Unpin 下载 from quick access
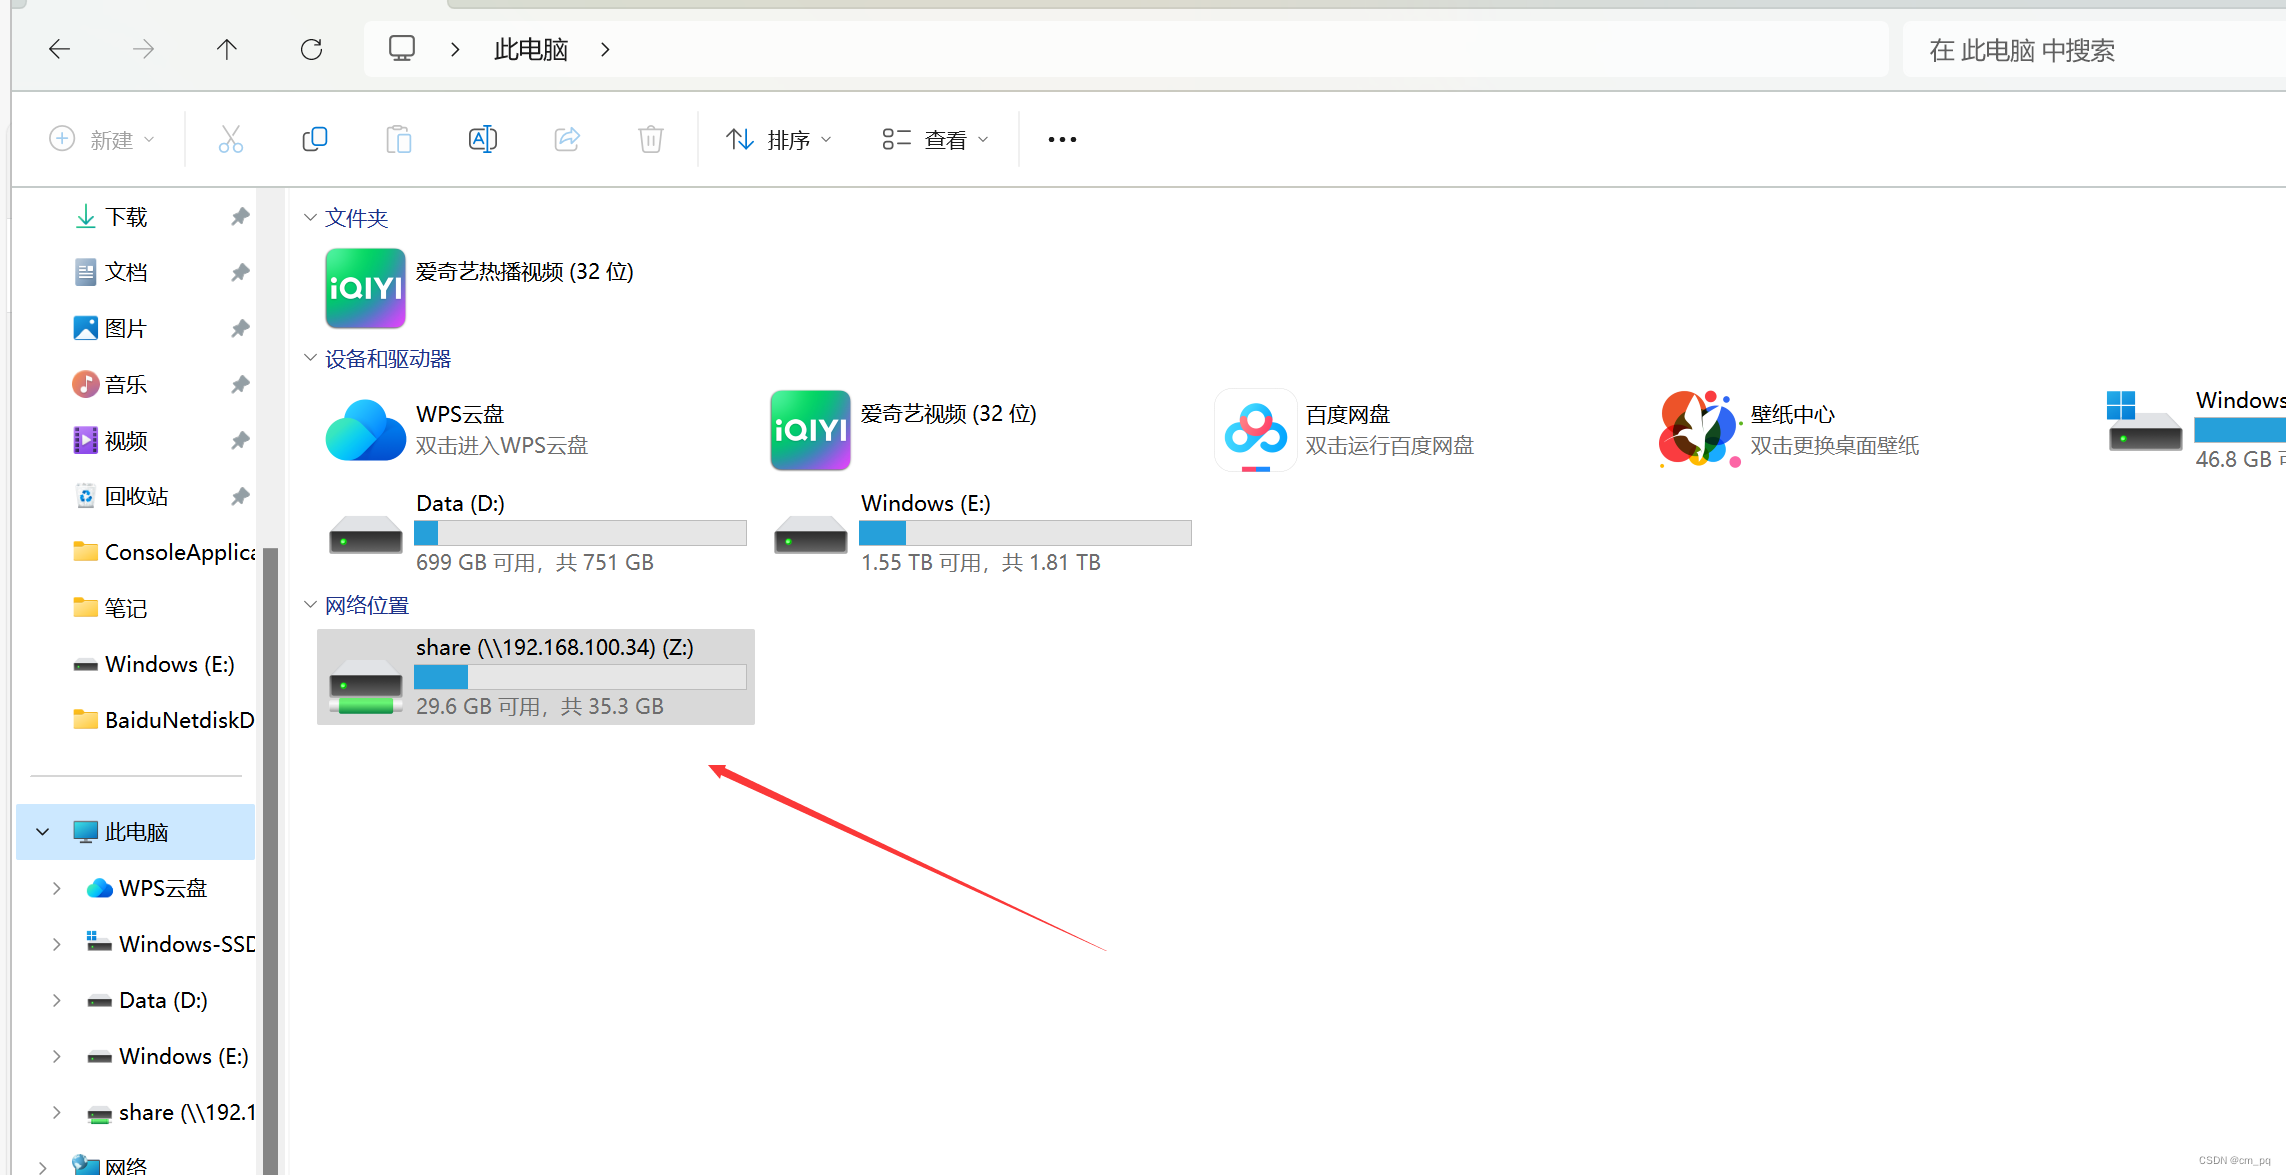The image size is (2286, 1175). click(x=239, y=217)
